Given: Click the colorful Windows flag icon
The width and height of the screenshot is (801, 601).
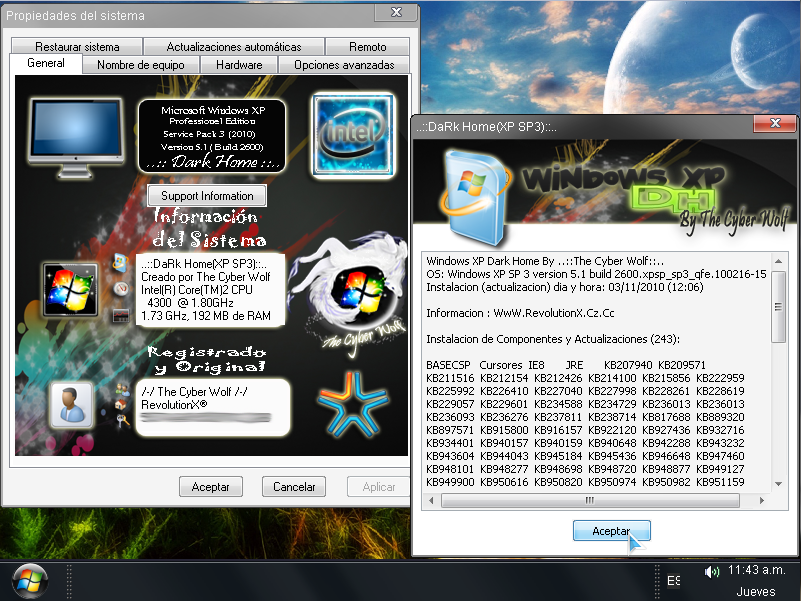Looking at the screenshot, I should pyautogui.click(x=70, y=290).
